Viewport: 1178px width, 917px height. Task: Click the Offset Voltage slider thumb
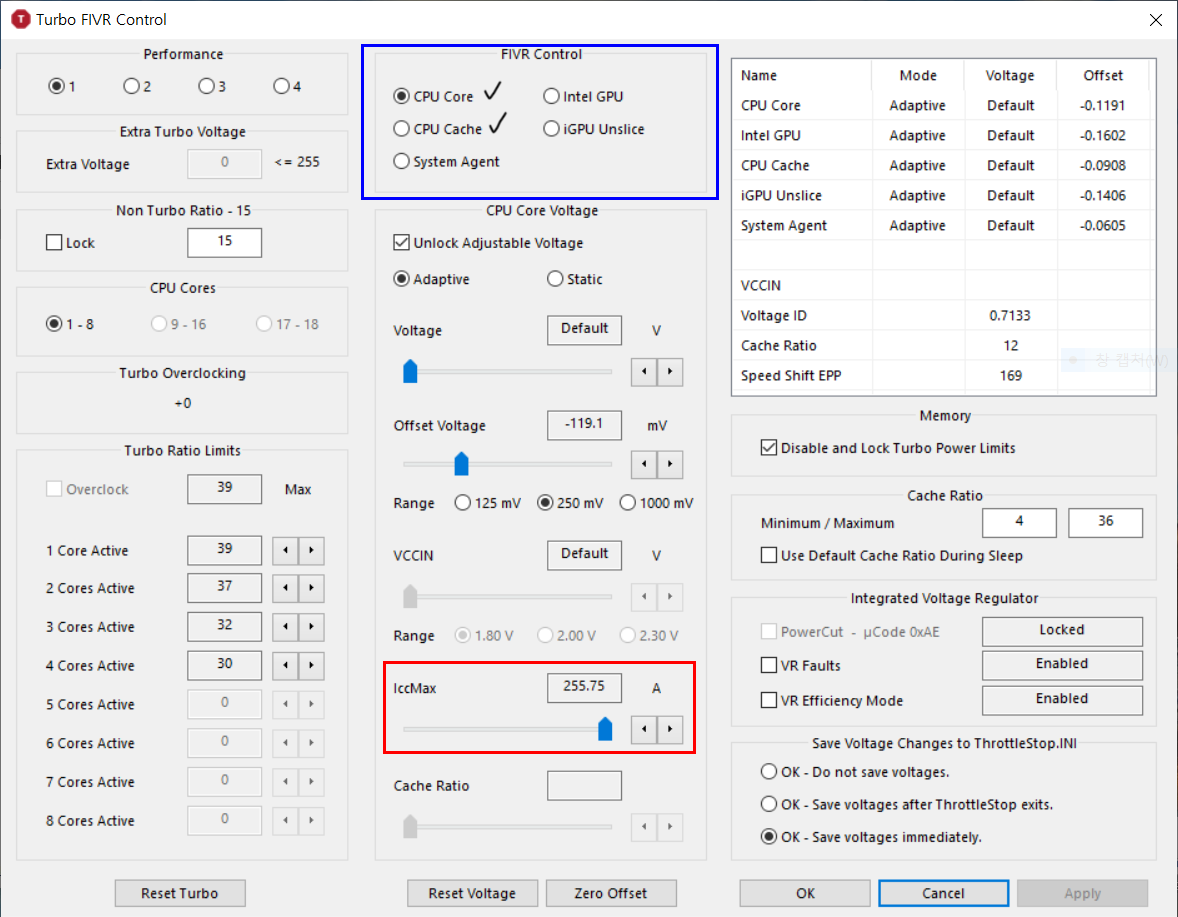[x=461, y=463]
